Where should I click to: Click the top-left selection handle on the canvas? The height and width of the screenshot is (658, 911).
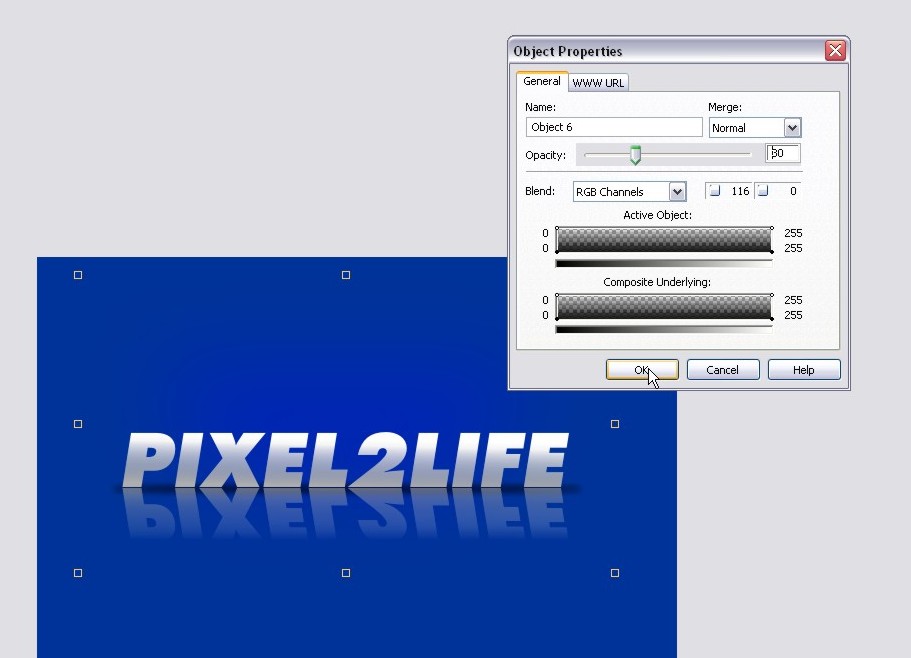click(78, 275)
